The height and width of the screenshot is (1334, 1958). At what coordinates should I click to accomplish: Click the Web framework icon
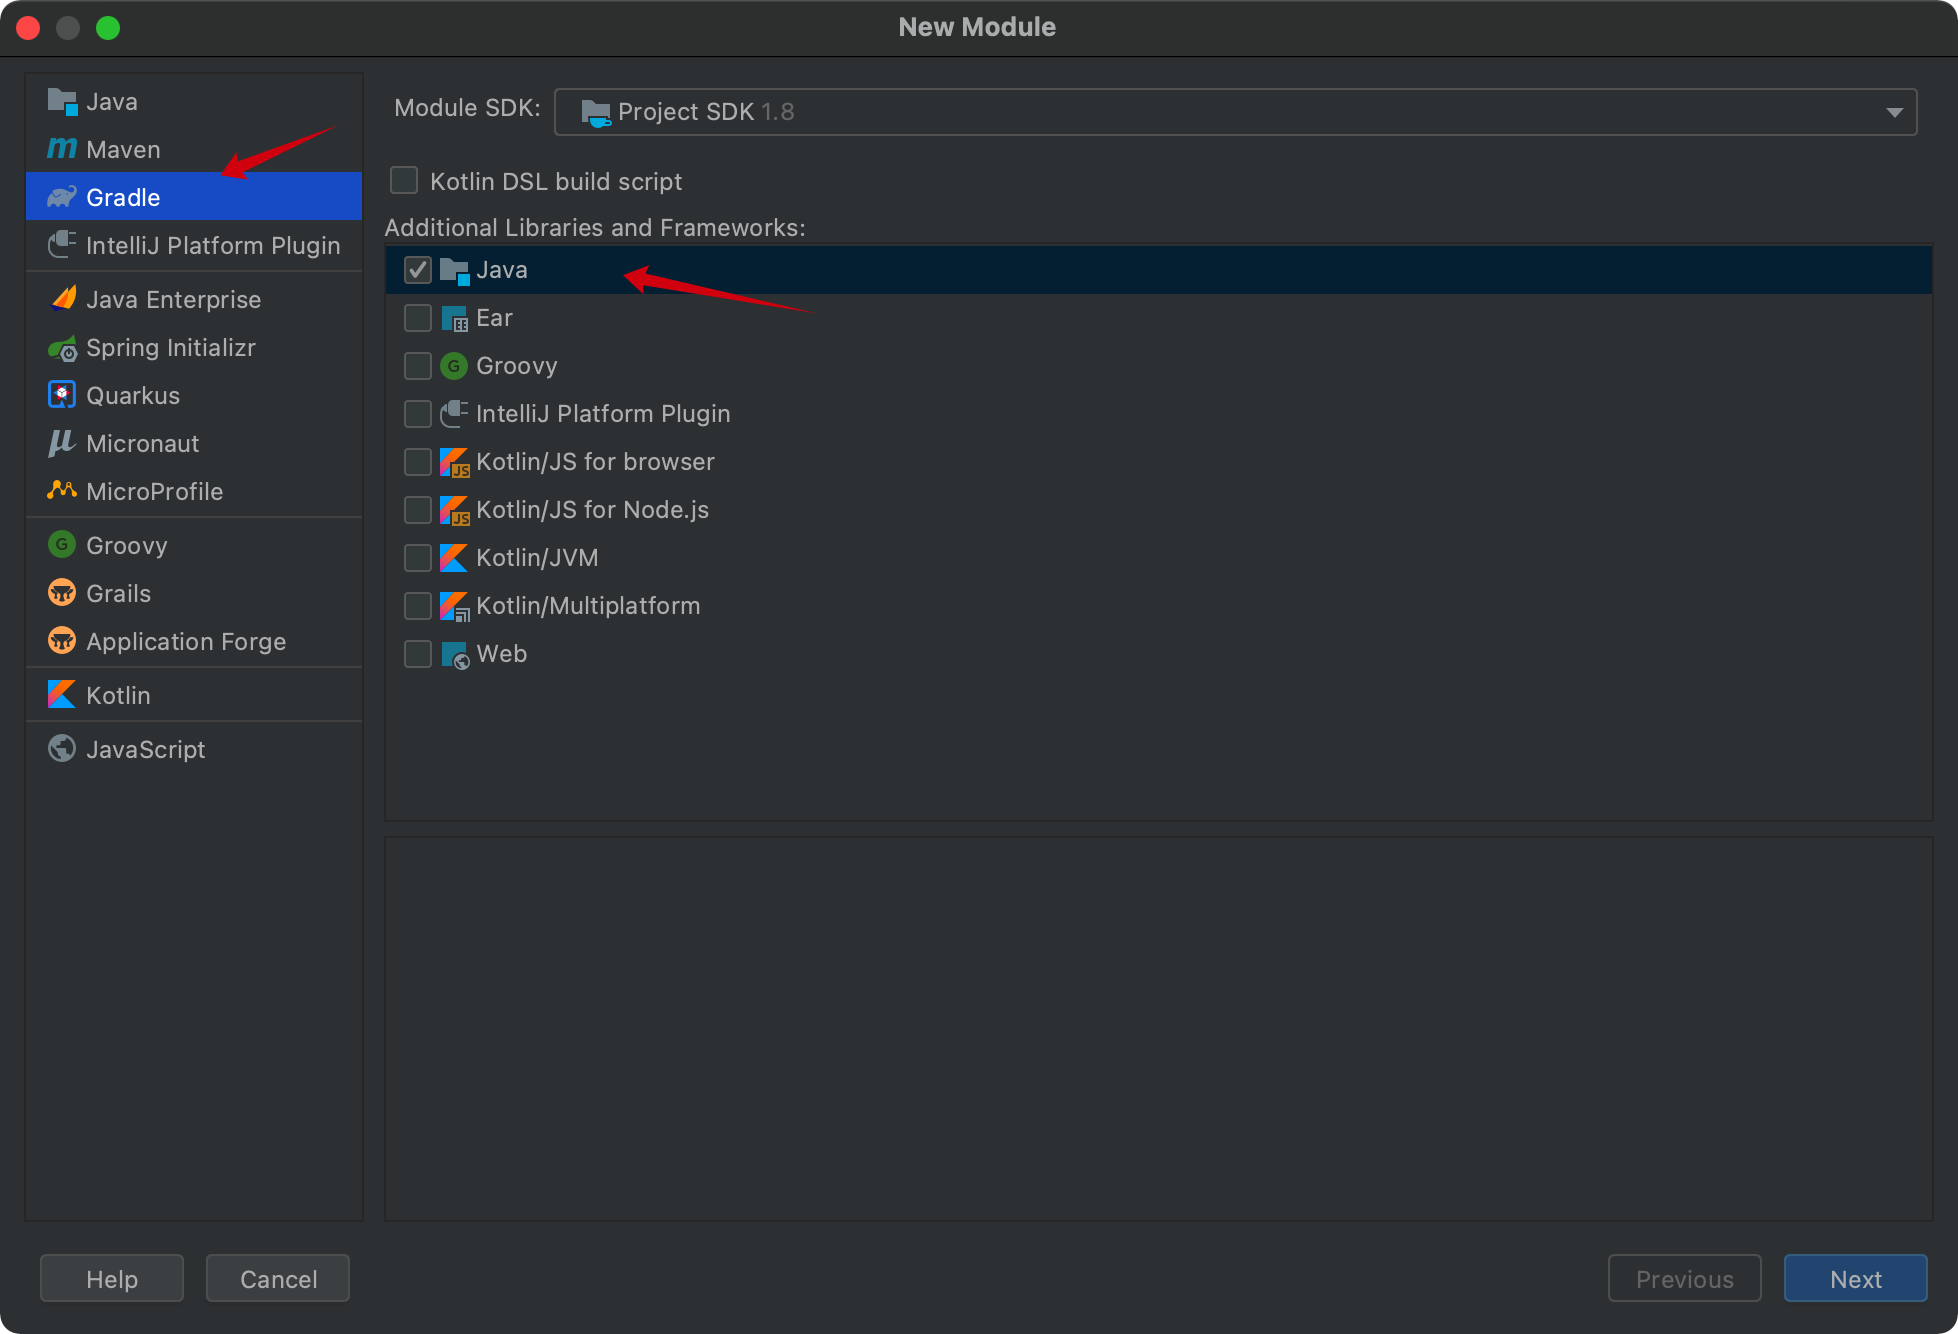click(x=455, y=654)
